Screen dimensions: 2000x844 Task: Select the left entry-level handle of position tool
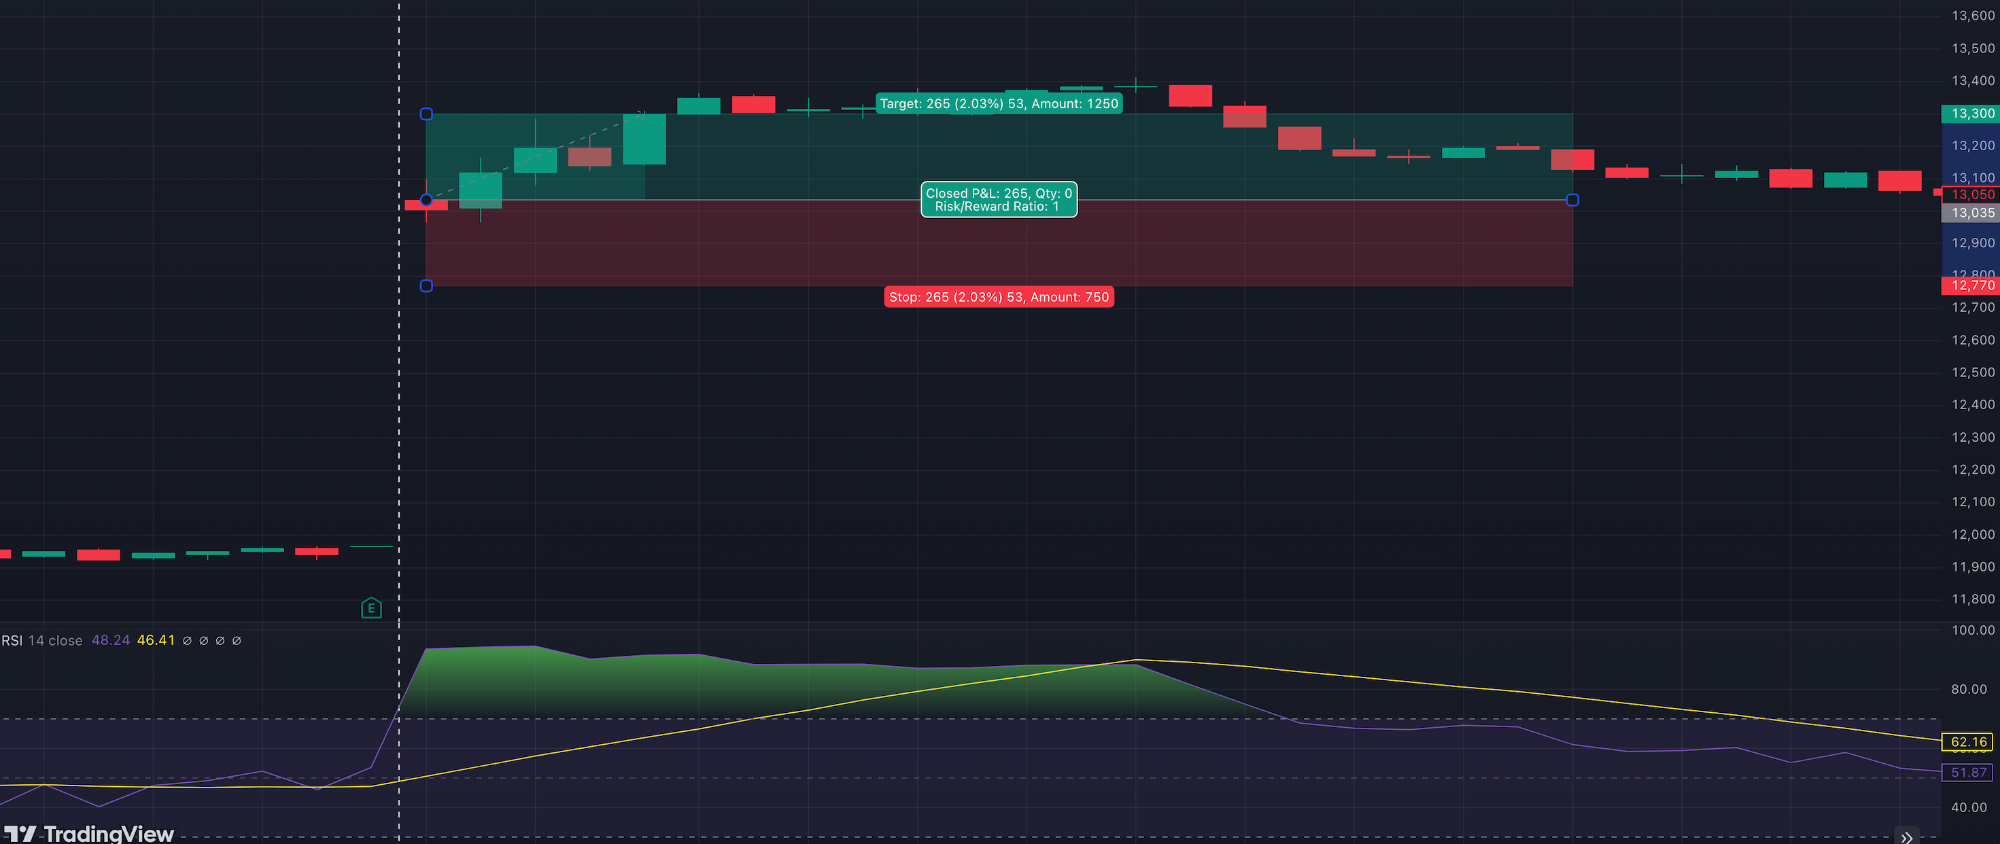coord(426,200)
